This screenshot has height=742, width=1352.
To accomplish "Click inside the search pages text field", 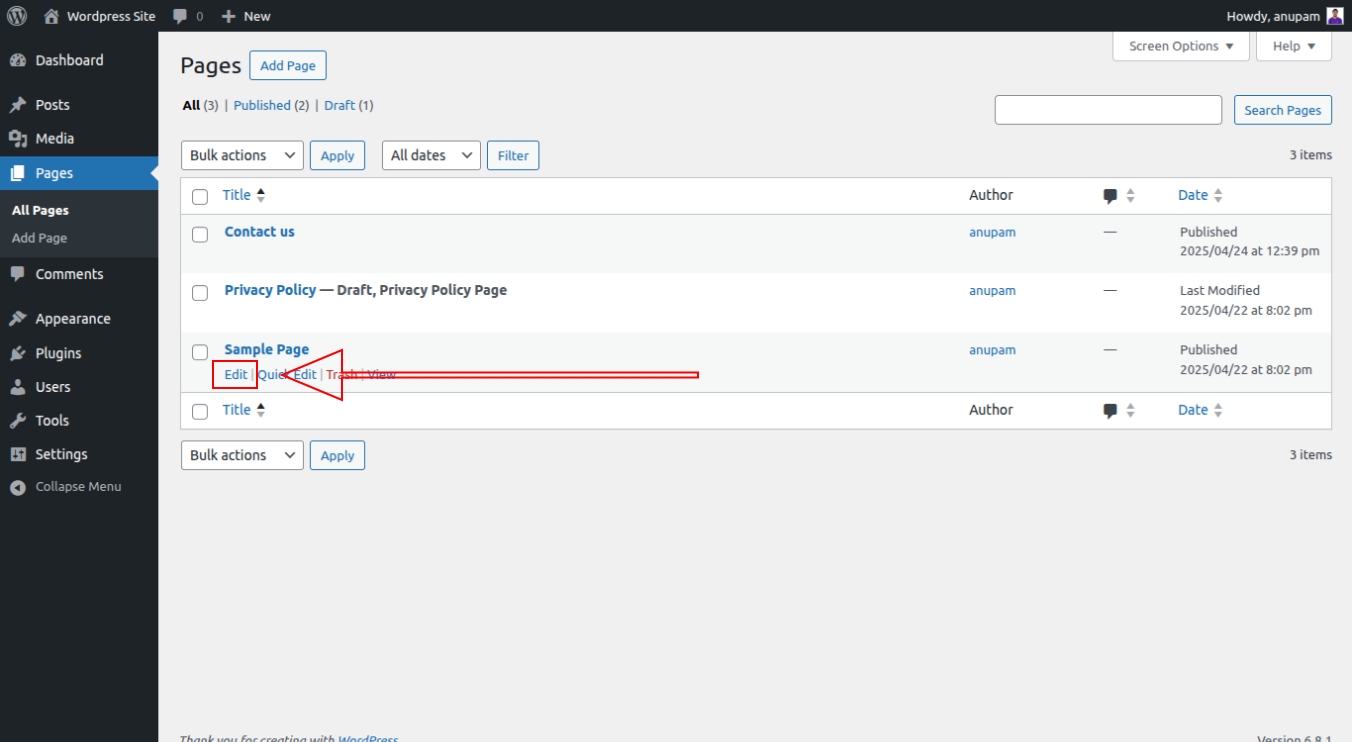I will coord(1108,110).
